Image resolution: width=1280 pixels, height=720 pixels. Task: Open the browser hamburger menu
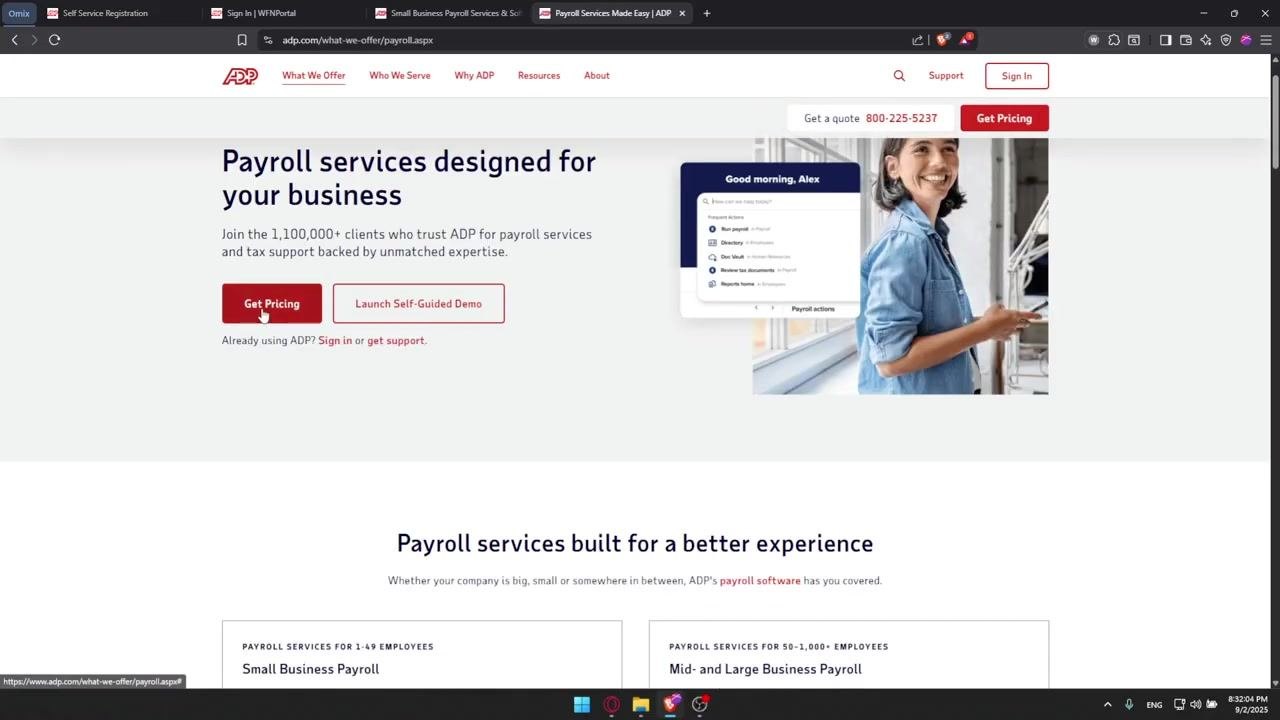coord(1266,40)
